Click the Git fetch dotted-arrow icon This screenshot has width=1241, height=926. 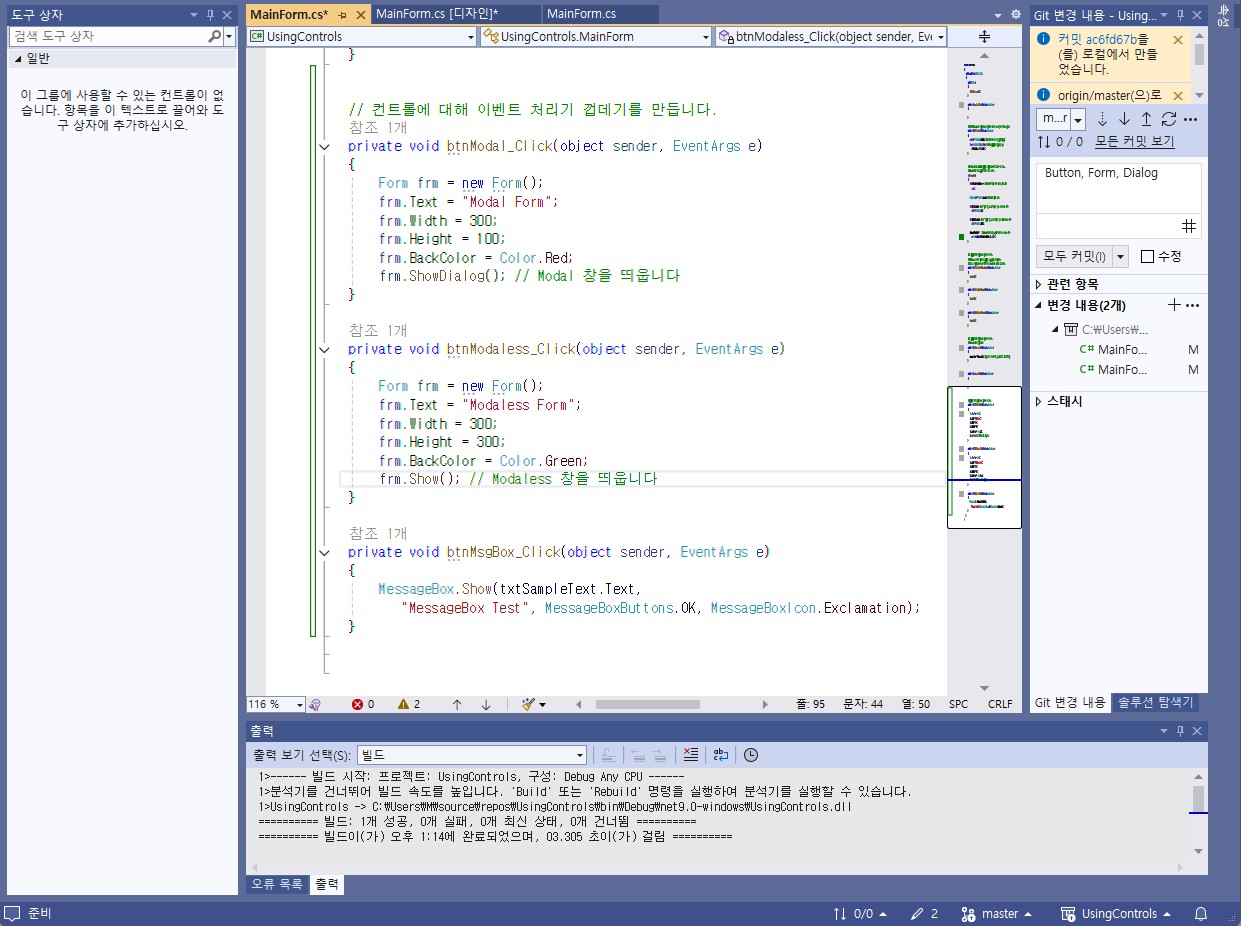(x=1103, y=119)
